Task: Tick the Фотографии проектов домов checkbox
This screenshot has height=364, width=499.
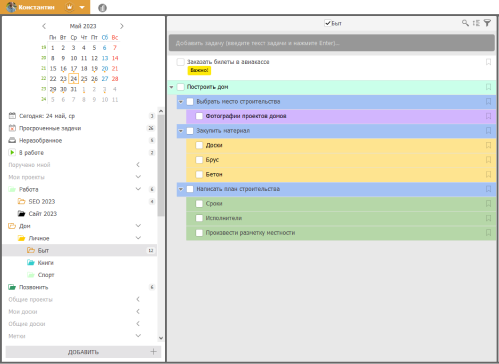Action: pyautogui.click(x=199, y=116)
